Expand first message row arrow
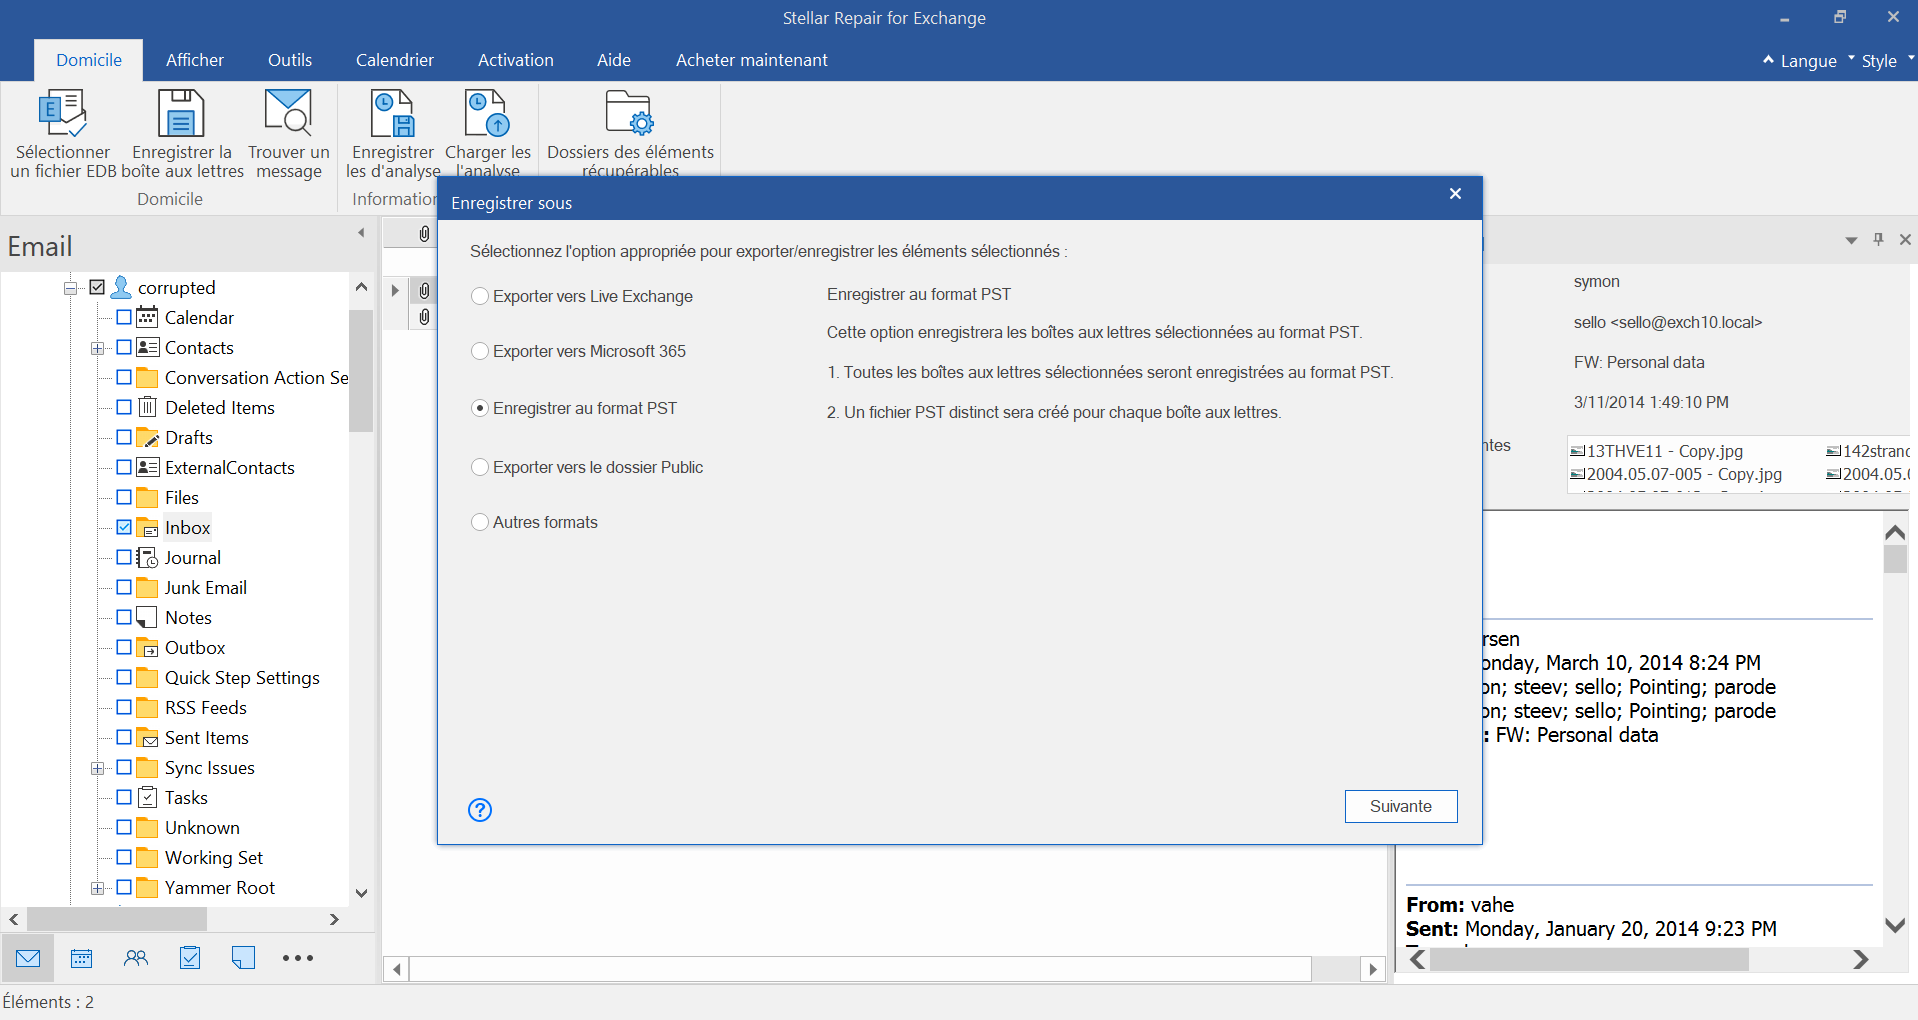Screen dimensions: 1918x1020 (x=395, y=290)
